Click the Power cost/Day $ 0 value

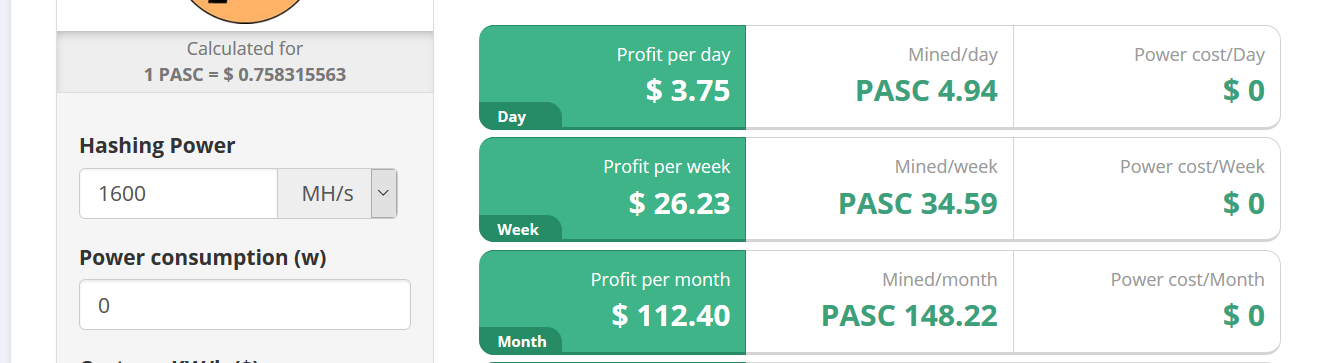1244,91
